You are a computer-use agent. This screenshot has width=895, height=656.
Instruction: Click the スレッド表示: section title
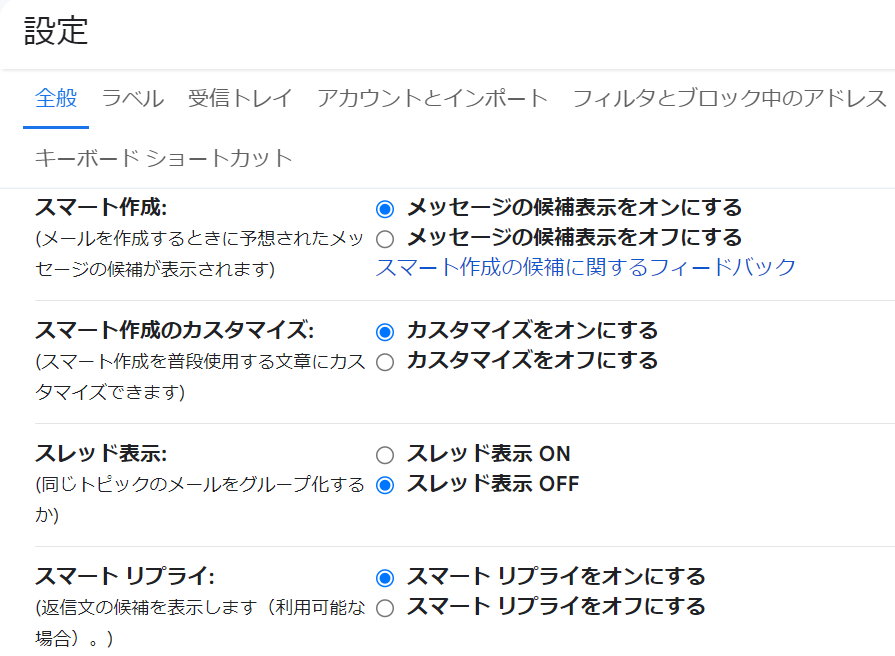[x=100, y=453]
